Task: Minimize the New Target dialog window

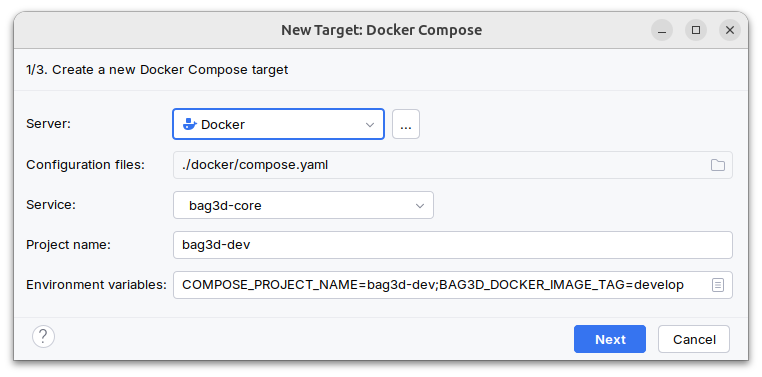Action: coord(662,30)
